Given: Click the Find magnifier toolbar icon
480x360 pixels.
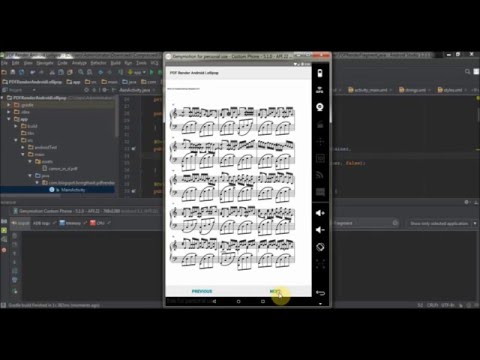Looking at the screenshot, I should point(81,72).
